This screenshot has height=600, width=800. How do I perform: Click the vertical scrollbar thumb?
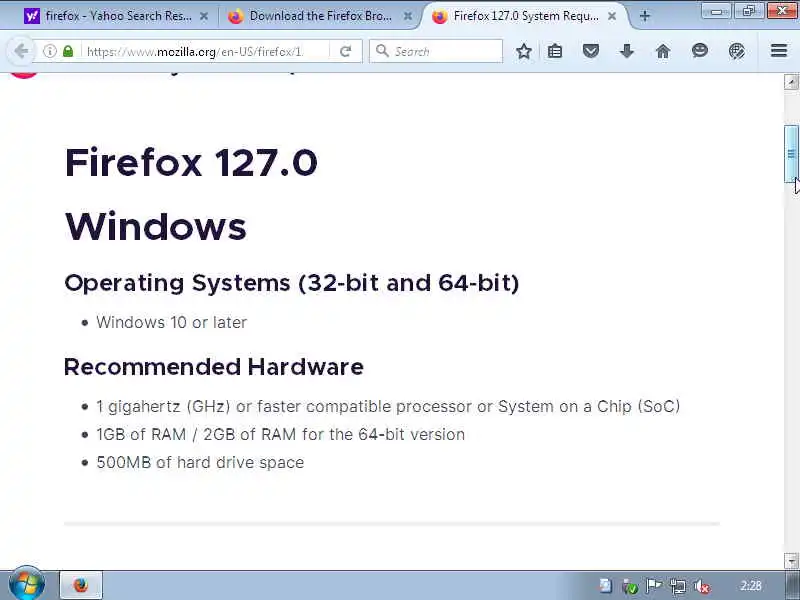click(x=791, y=153)
